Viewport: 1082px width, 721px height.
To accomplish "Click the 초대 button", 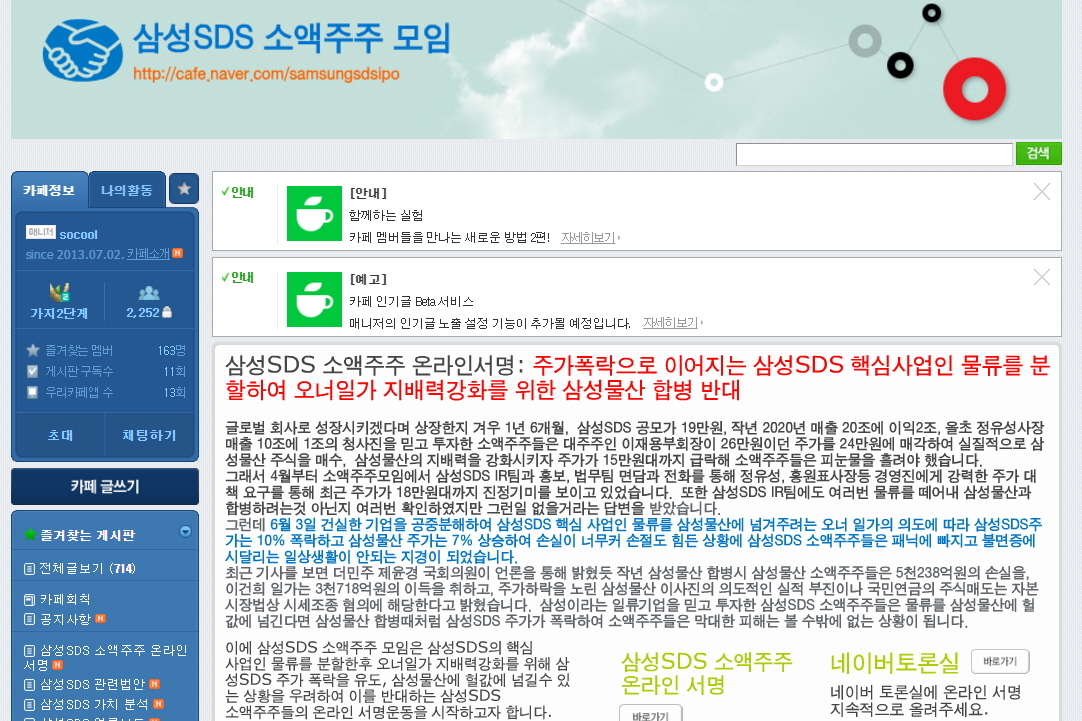I will tap(60, 435).
